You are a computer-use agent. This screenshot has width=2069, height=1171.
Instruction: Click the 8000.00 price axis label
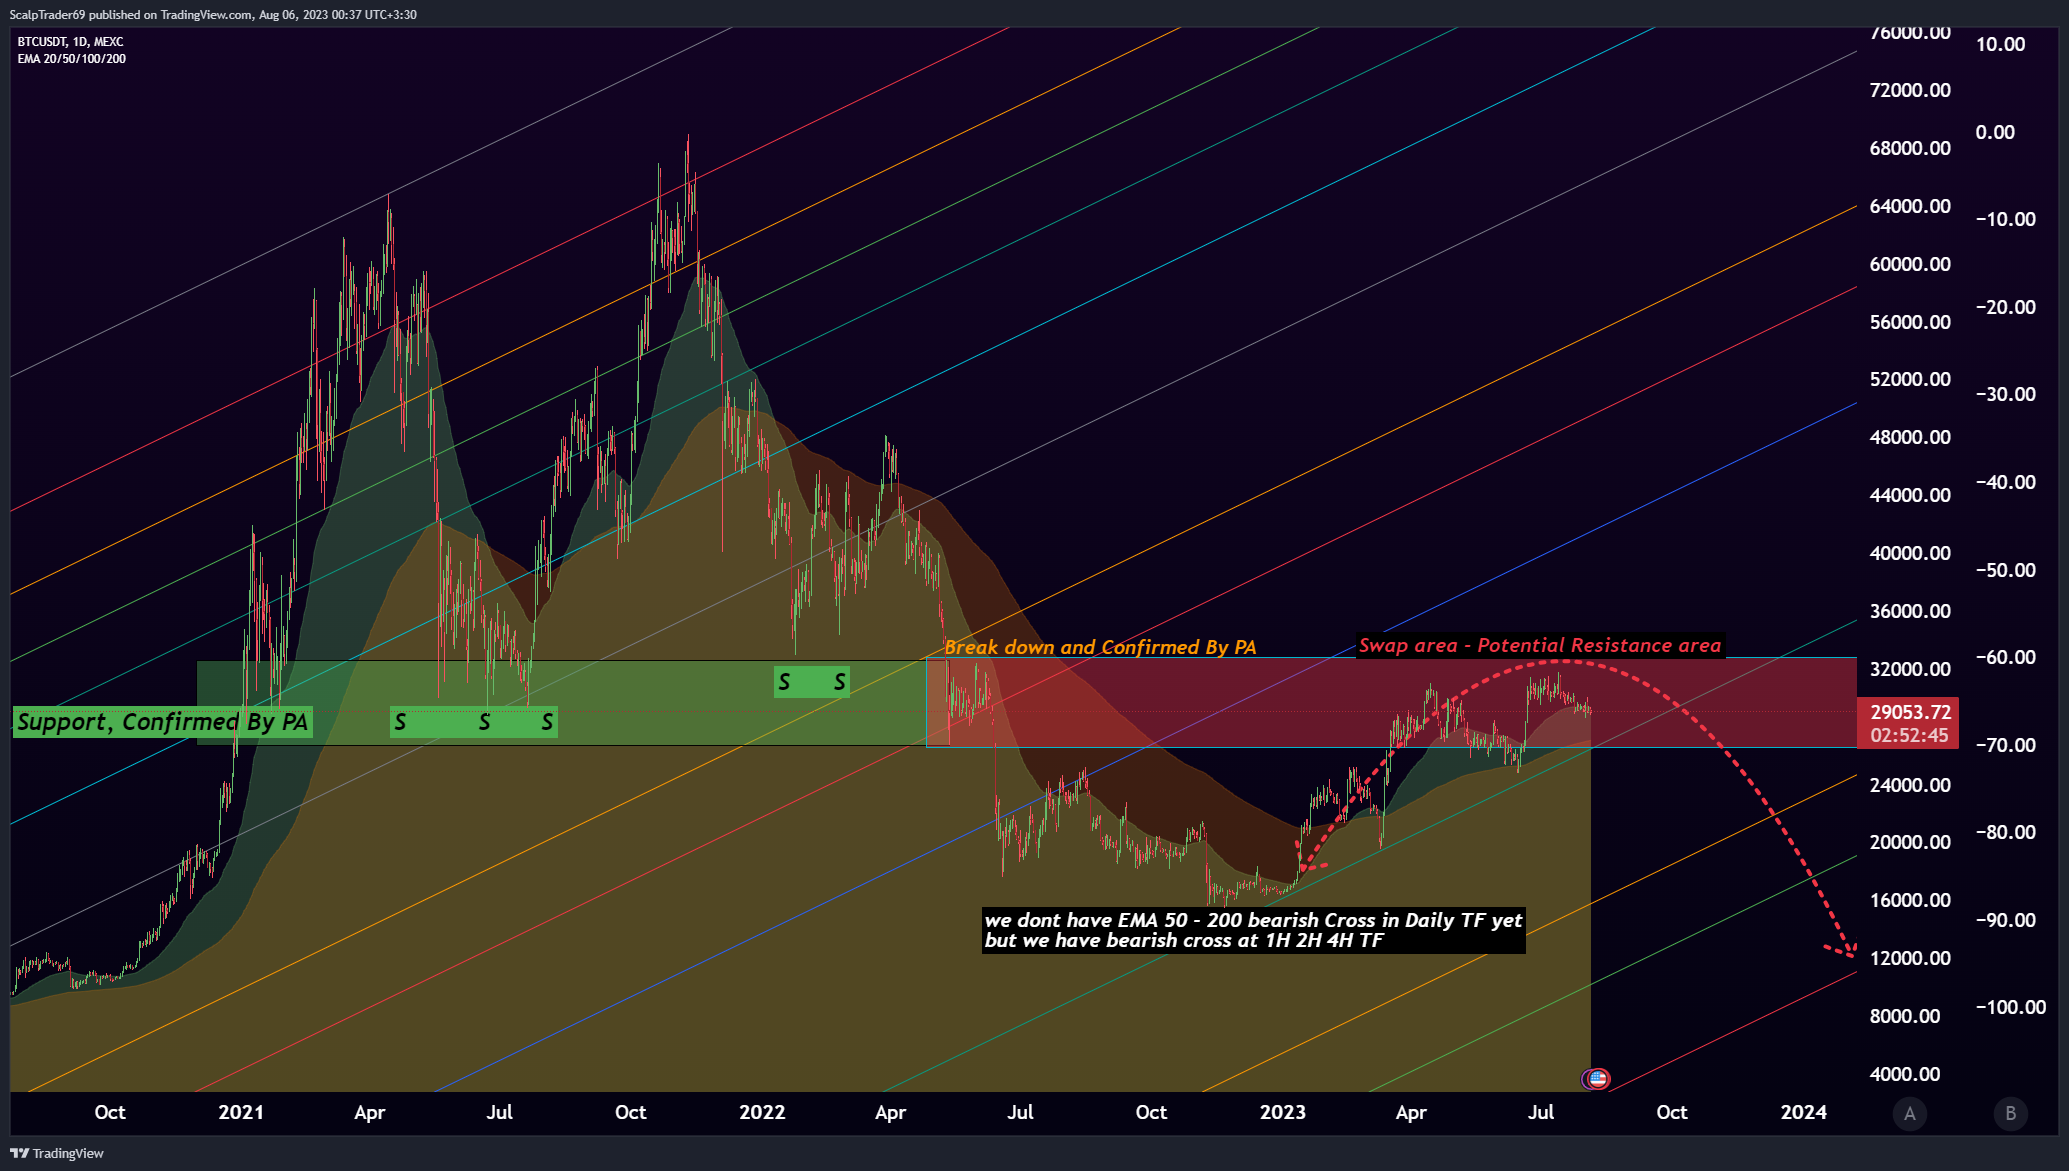tap(1905, 1016)
